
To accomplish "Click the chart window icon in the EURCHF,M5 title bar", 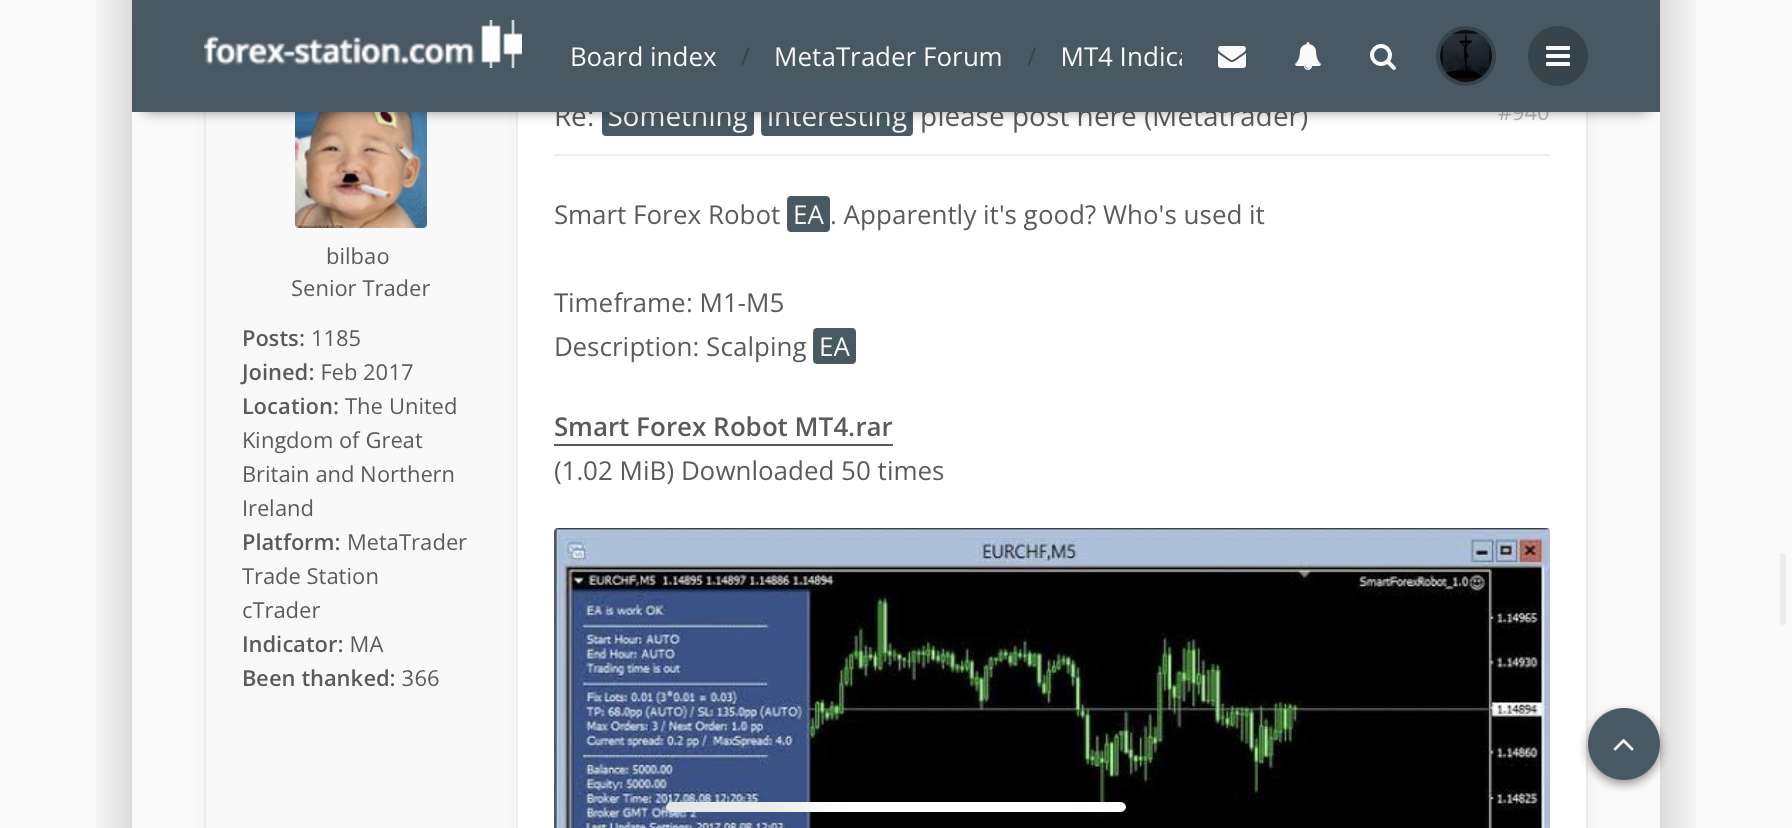I will 577,551.
